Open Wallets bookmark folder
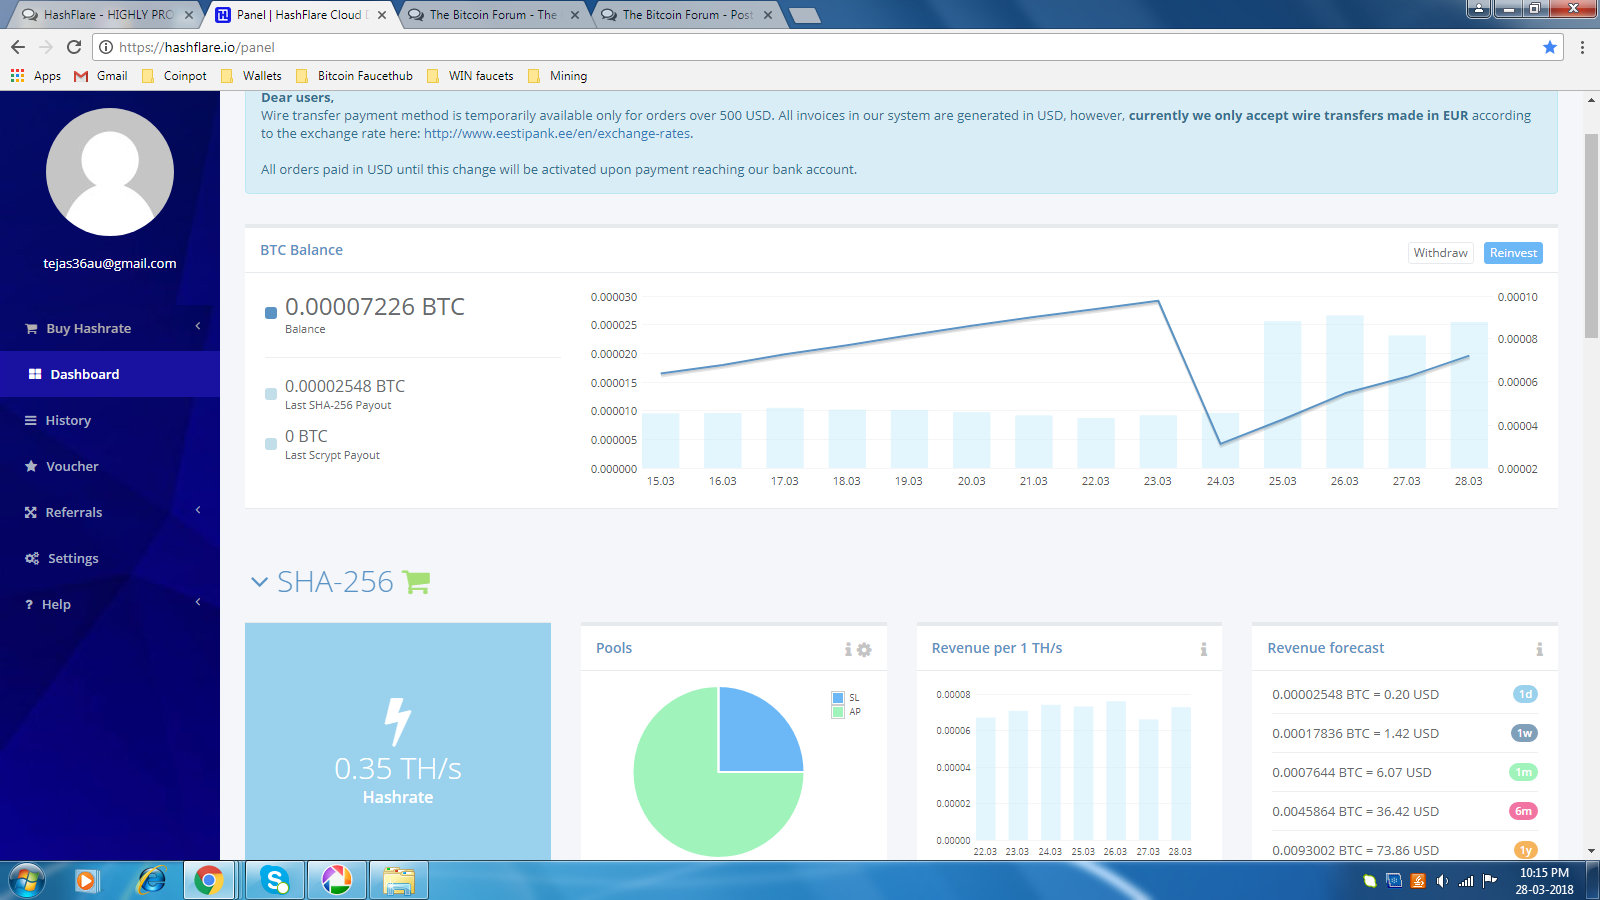1600x900 pixels. pyautogui.click(x=252, y=76)
